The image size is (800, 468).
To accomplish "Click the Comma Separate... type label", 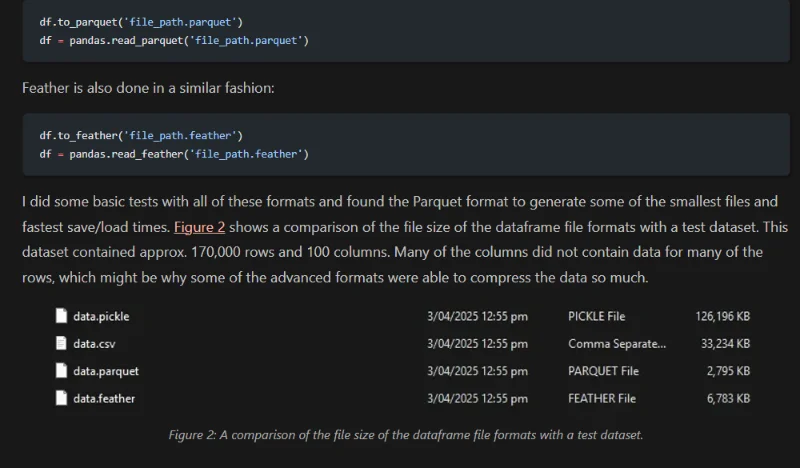I will pos(616,344).
